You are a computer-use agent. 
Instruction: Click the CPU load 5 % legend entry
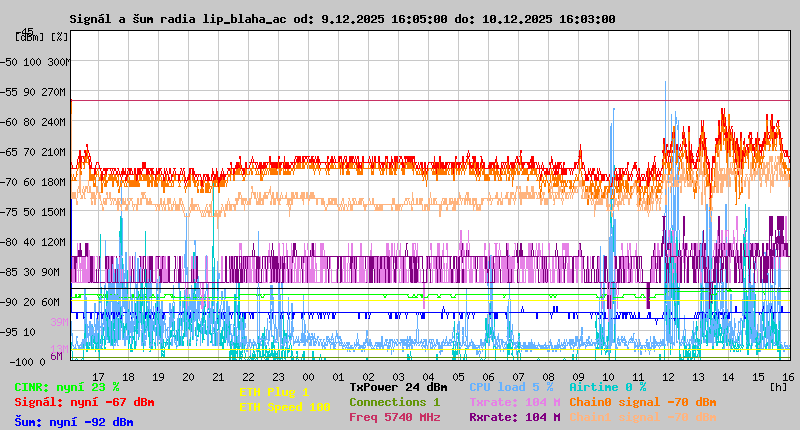[x=511, y=386]
